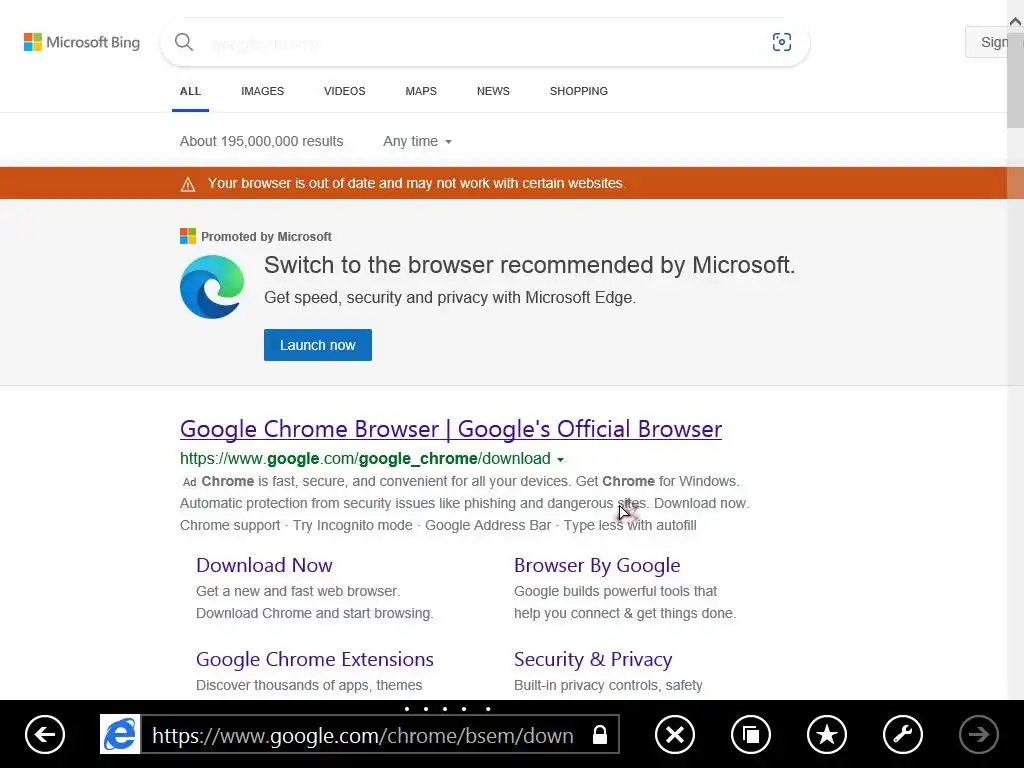Open page tools wrench button
The image size is (1024, 768).
(903, 735)
